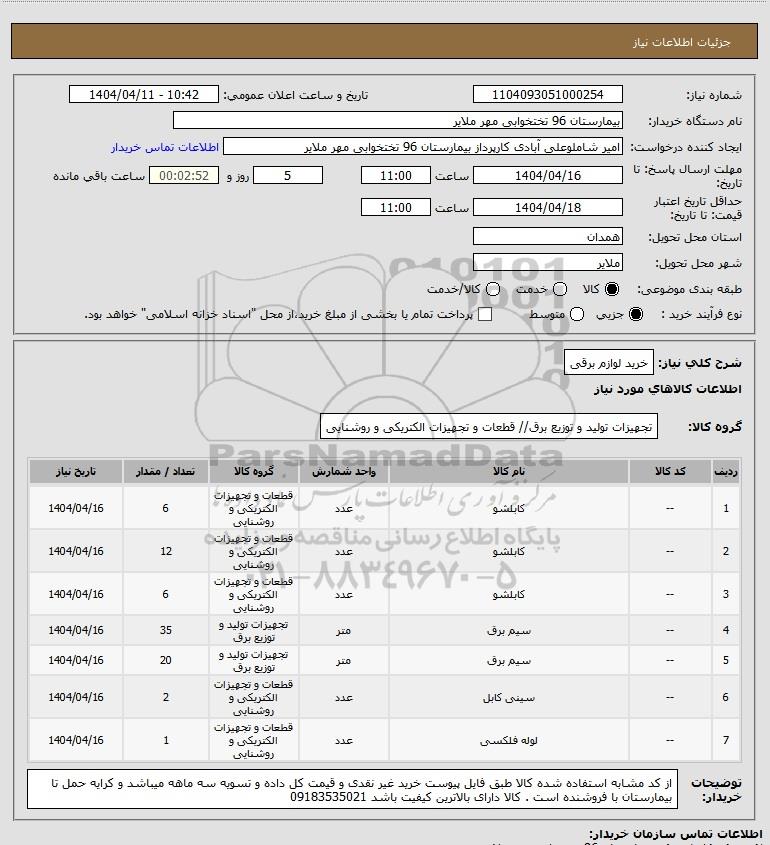Click quantity 12 in row 2
Image resolution: width=770 pixels, height=845 pixels.
(x=166, y=551)
